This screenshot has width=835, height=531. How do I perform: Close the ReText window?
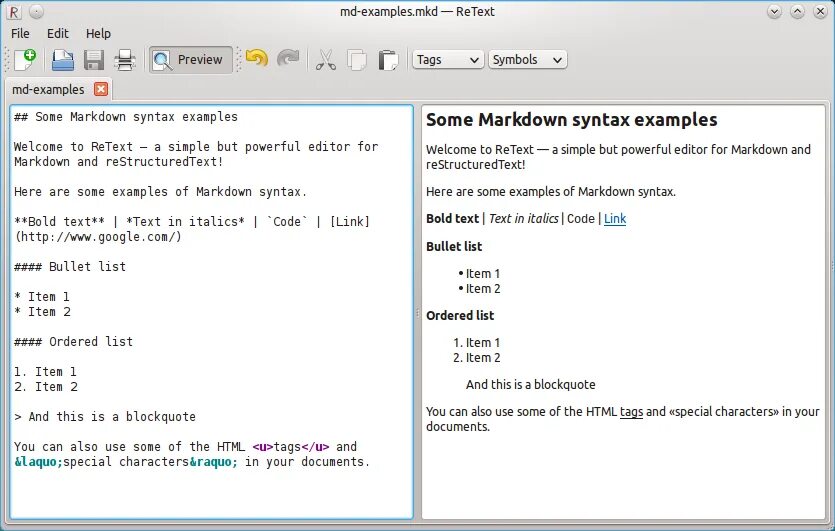[x=820, y=12]
